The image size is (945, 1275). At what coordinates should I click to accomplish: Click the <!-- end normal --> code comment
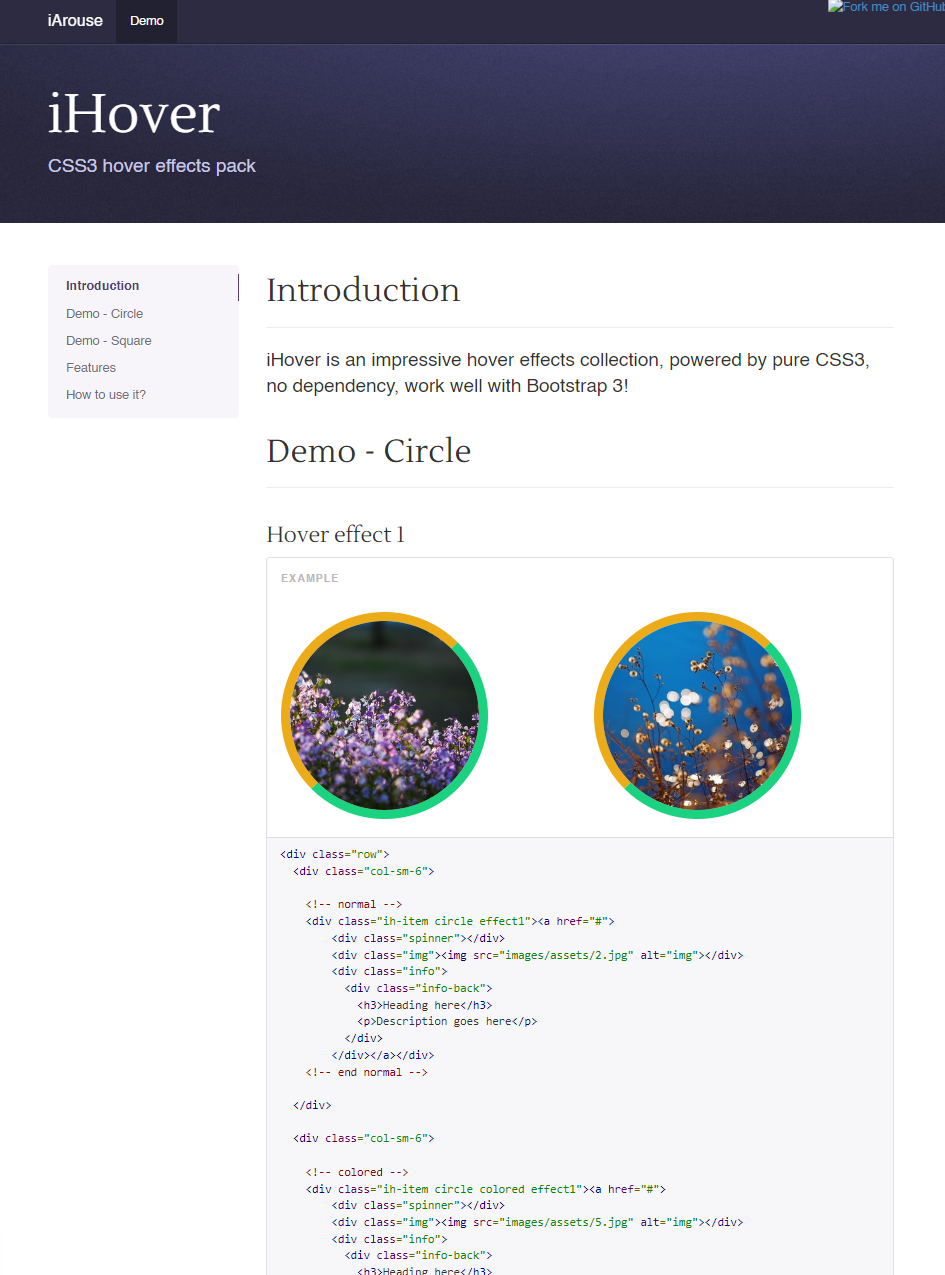[367, 1072]
